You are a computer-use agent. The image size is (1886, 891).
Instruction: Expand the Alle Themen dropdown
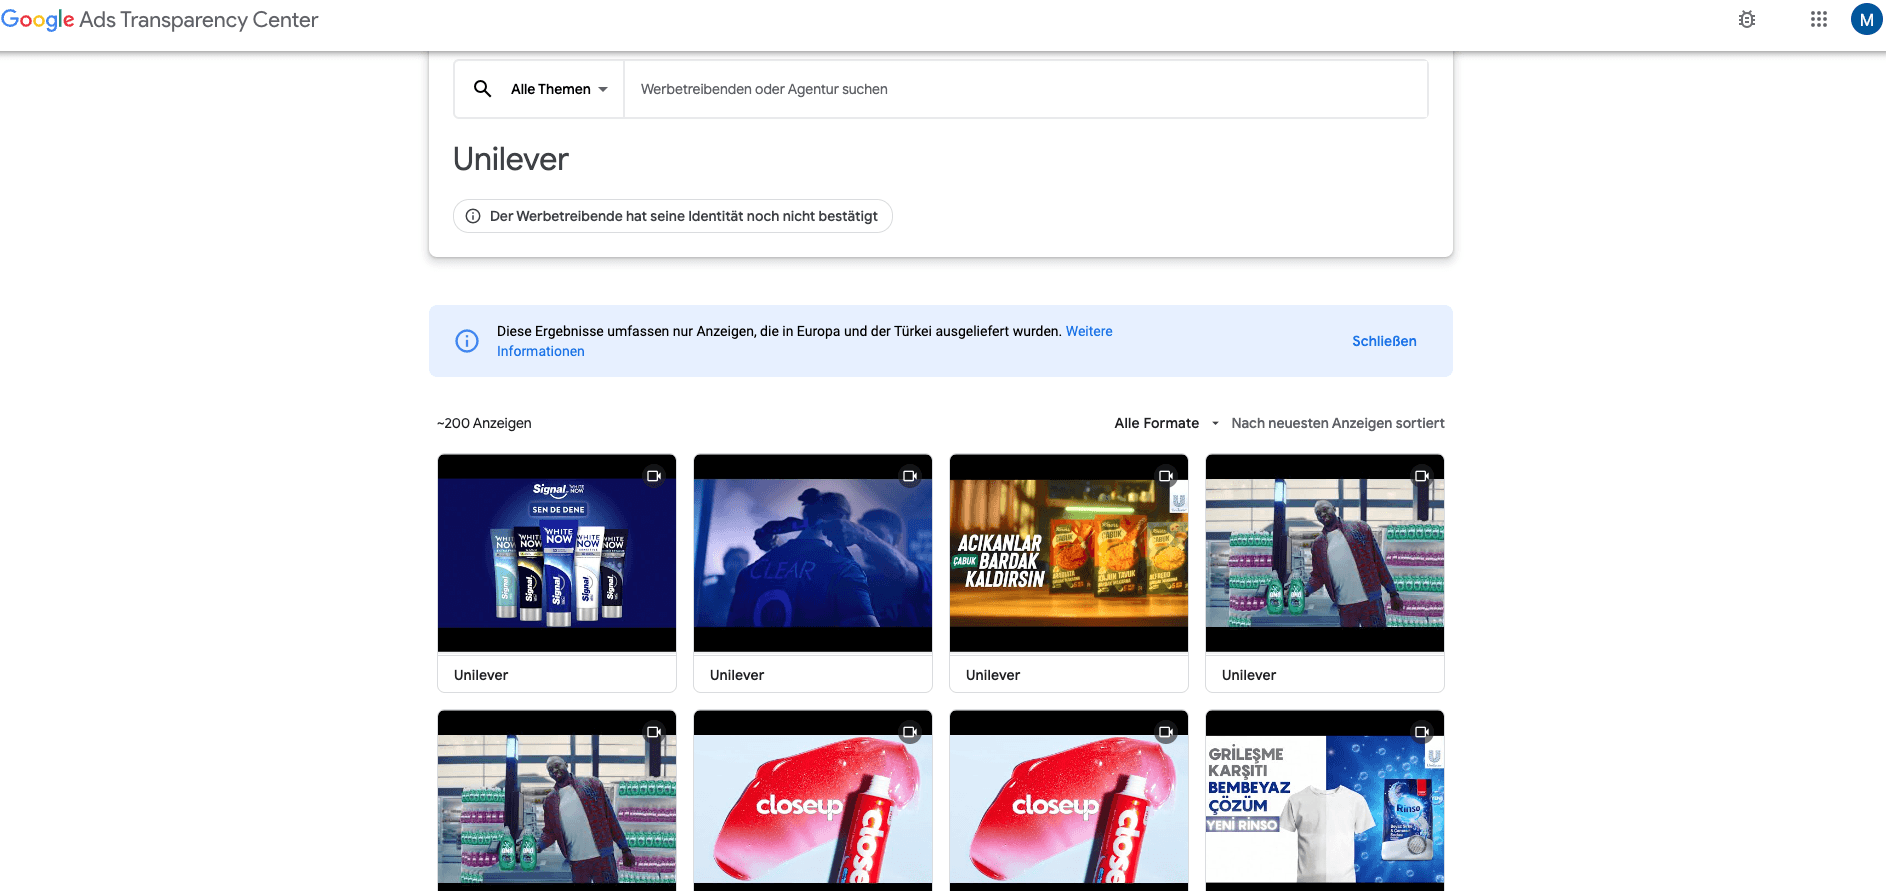559,89
